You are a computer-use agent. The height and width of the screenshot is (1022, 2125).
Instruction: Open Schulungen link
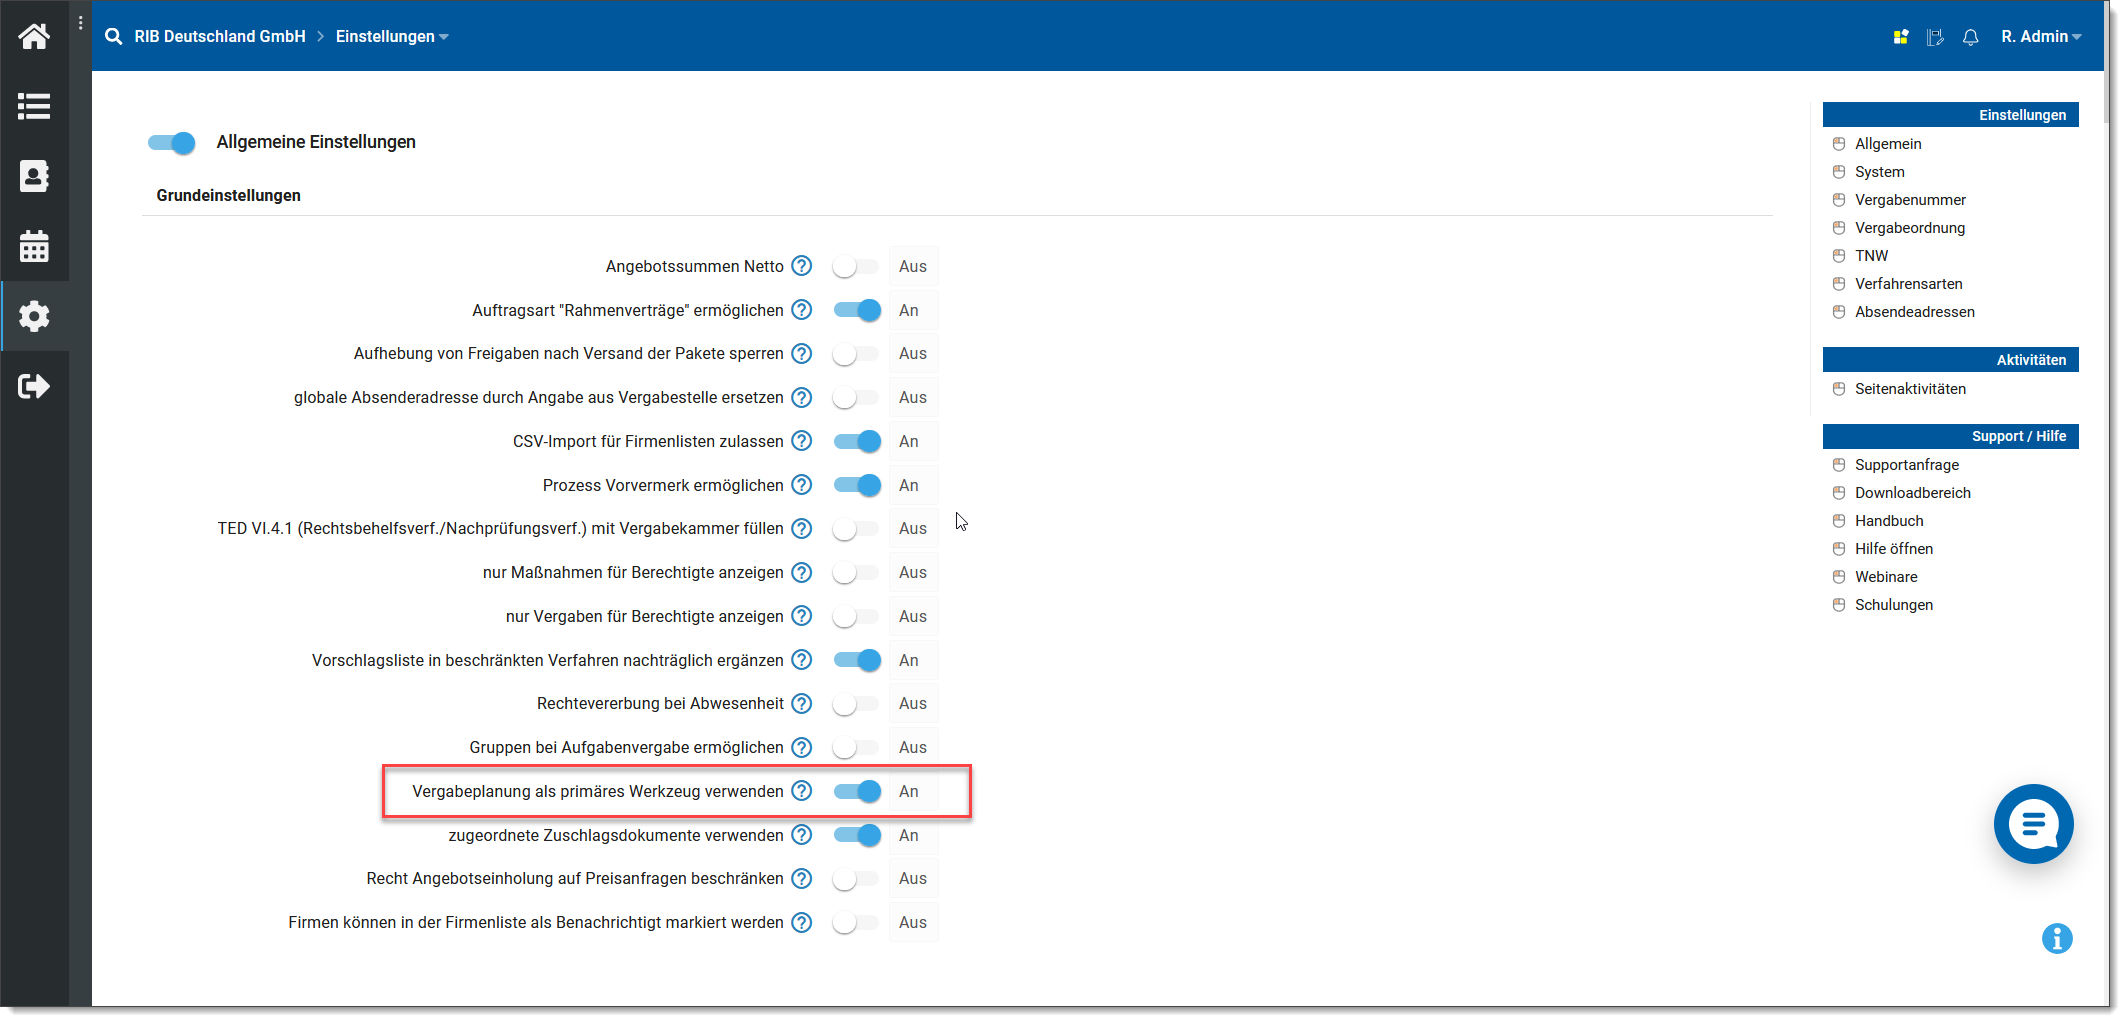click(x=1893, y=605)
